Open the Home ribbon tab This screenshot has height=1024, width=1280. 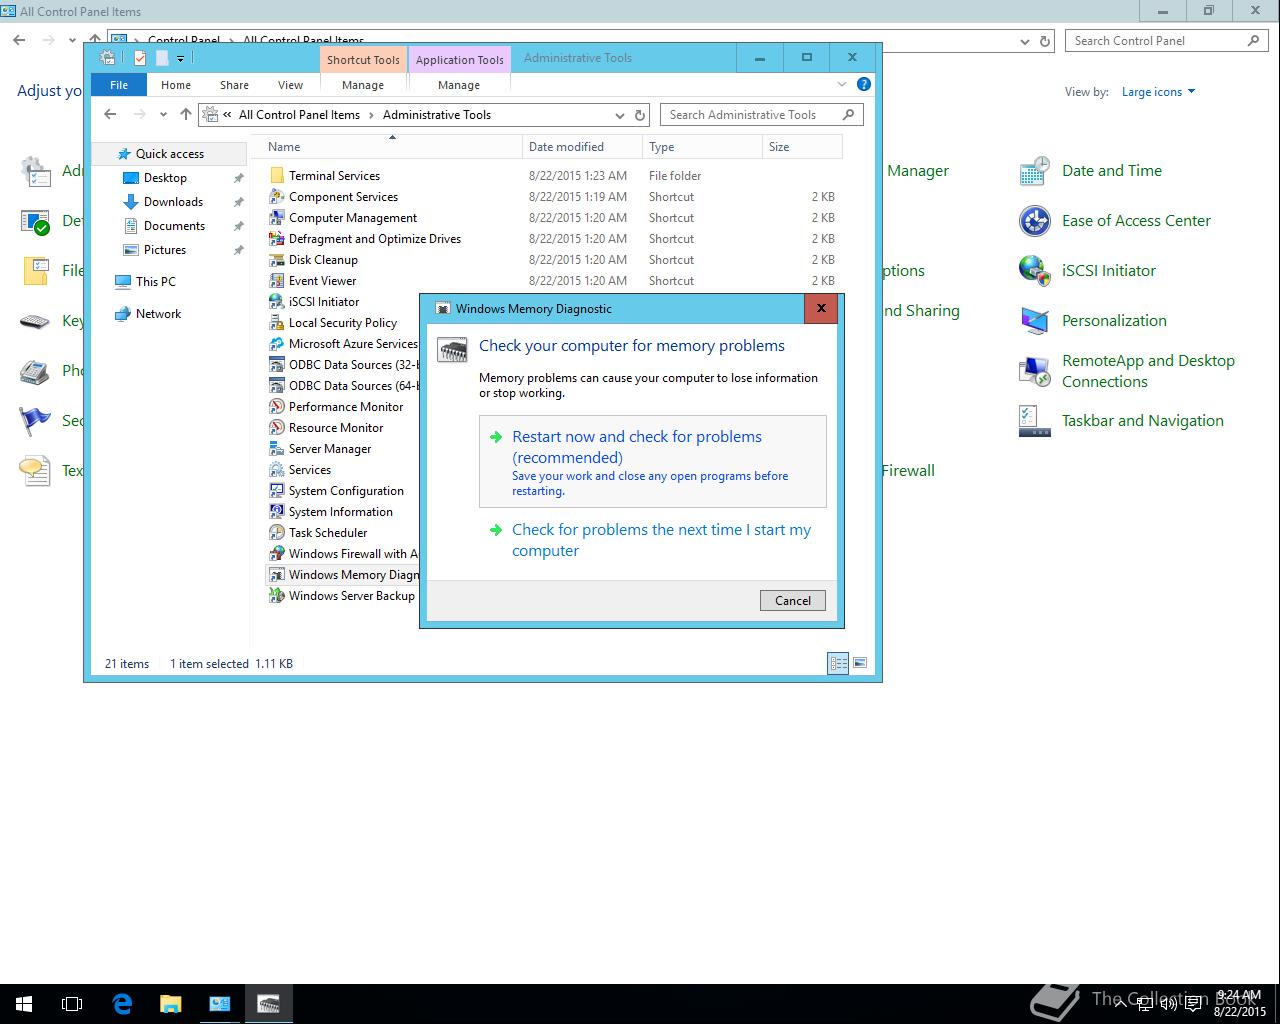pos(176,85)
